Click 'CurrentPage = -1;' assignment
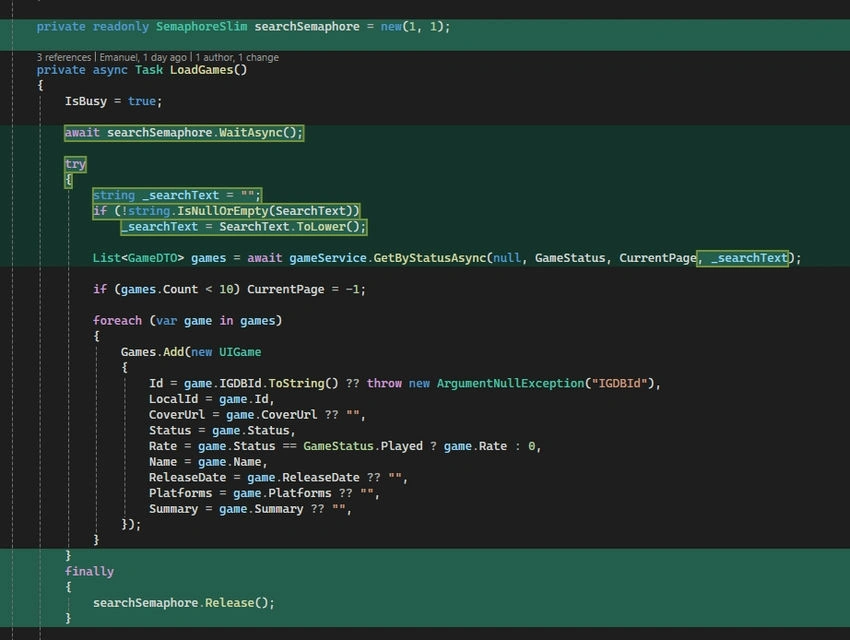This screenshot has height=640, width=850. (306, 289)
